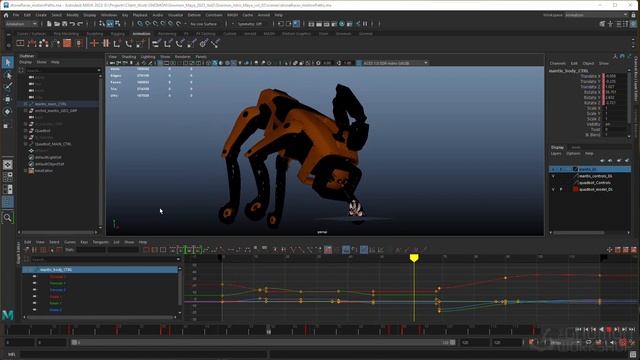
Task: Open the Workspace dropdown
Action: point(596,15)
